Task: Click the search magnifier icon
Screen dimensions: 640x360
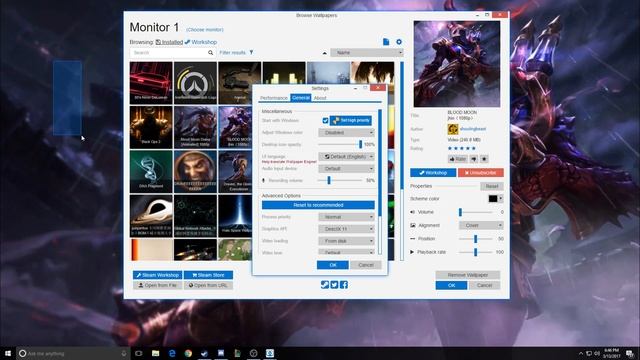Action: pyautogui.click(x=211, y=53)
